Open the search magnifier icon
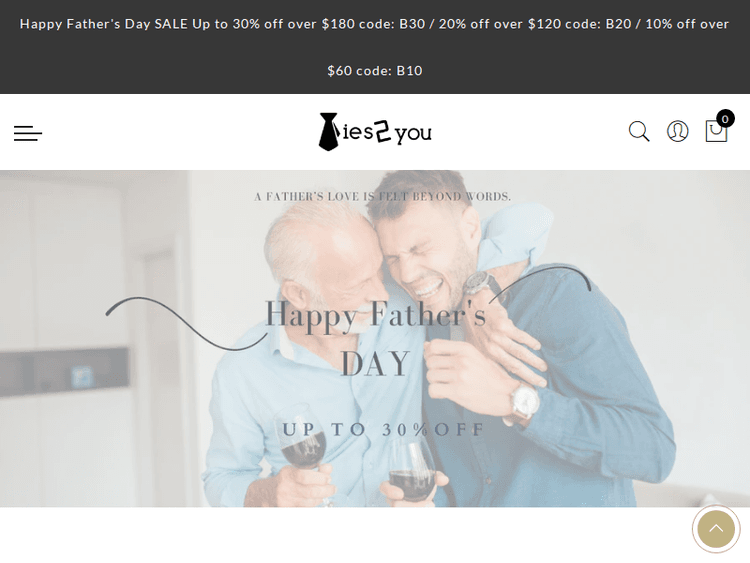Image resolution: width=750 pixels, height=563 pixels. coord(639,132)
